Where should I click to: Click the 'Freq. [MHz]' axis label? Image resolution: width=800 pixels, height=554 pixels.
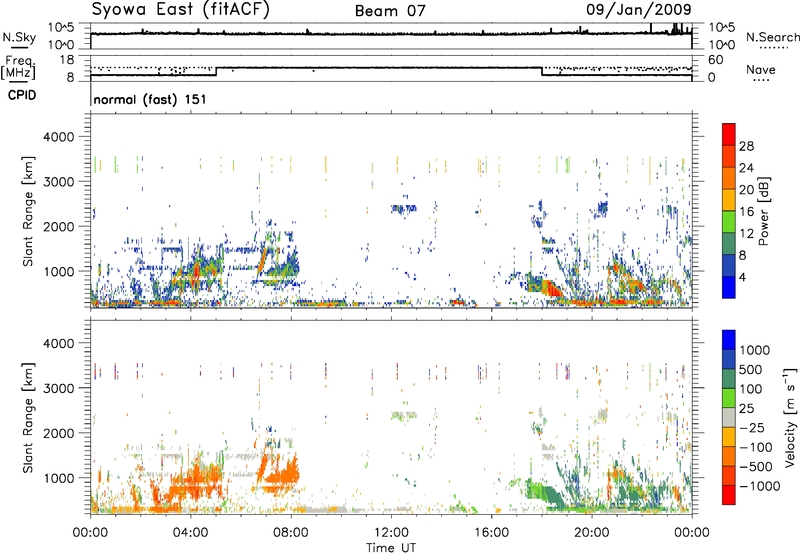pos(18,67)
